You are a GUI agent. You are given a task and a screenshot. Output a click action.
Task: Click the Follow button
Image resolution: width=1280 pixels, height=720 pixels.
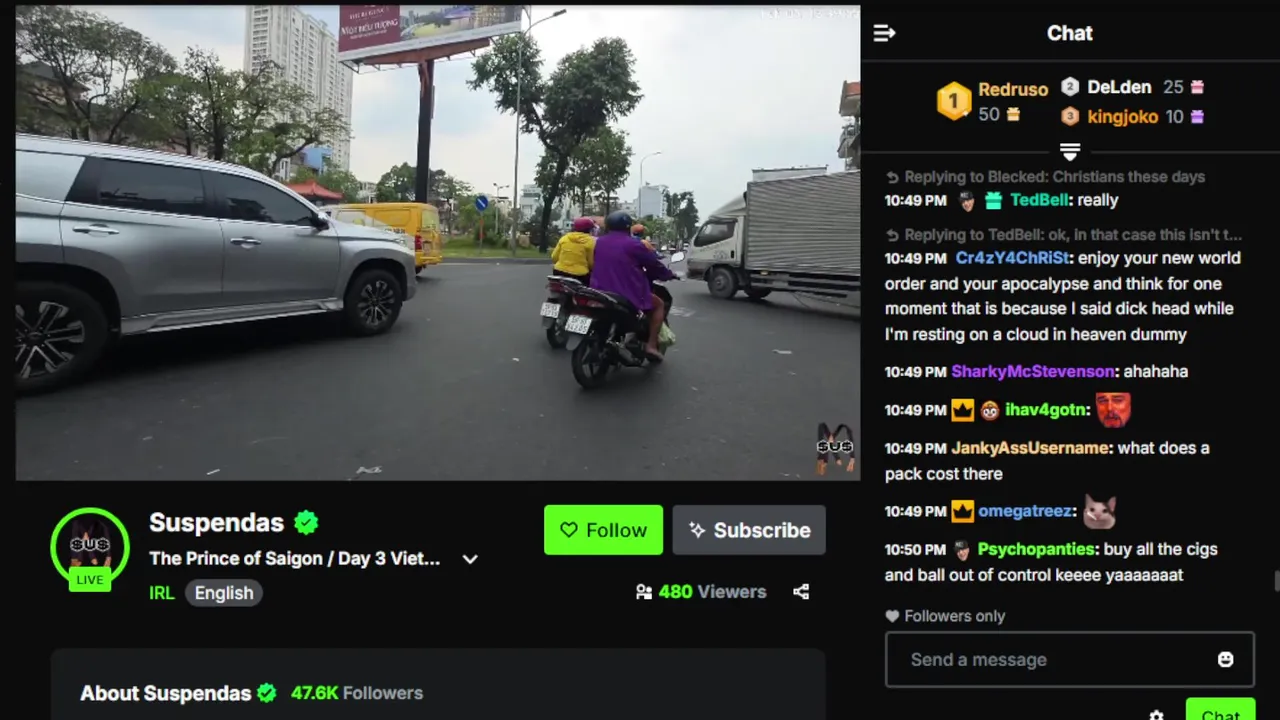click(x=603, y=530)
